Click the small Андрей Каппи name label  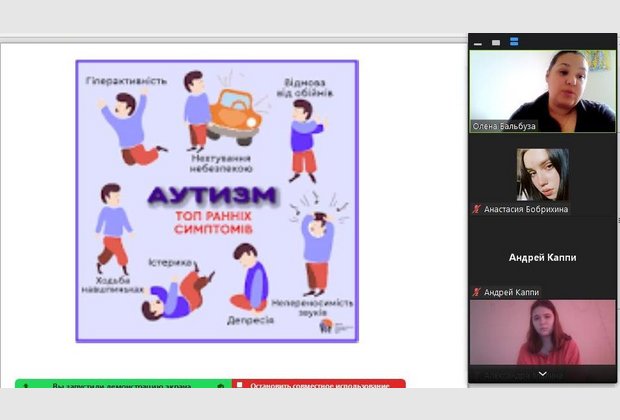pos(511,292)
